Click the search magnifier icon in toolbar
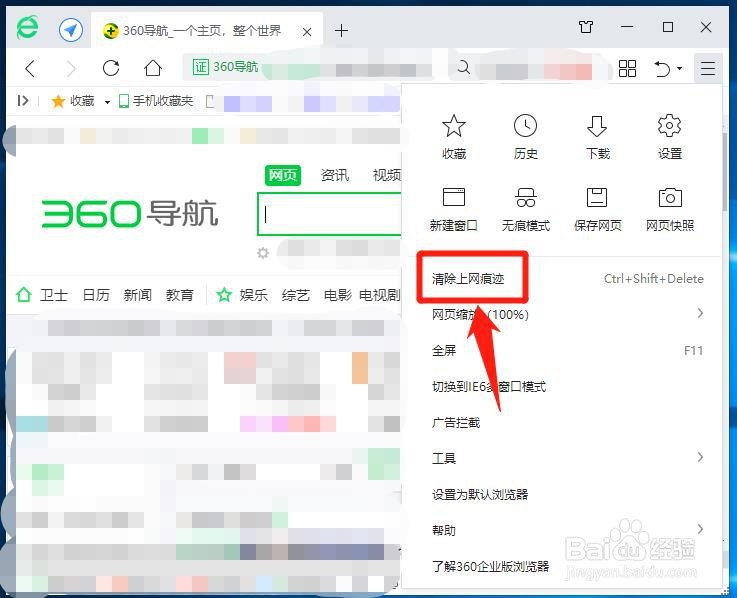The image size is (737, 598). pos(463,67)
